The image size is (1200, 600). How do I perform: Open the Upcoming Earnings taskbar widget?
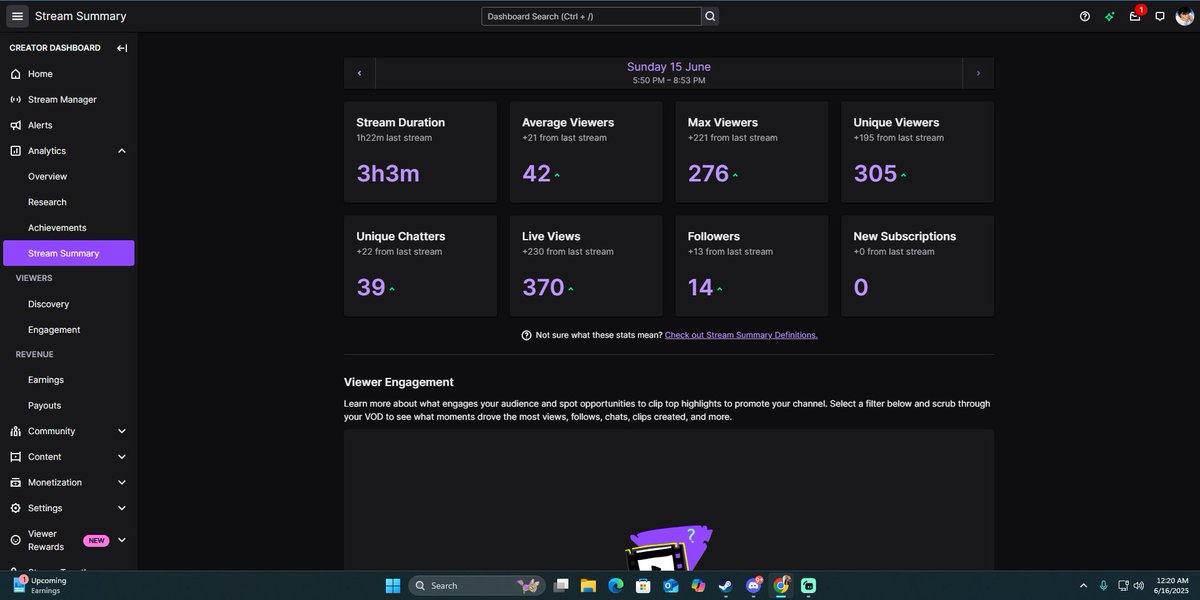coord(40,585)
